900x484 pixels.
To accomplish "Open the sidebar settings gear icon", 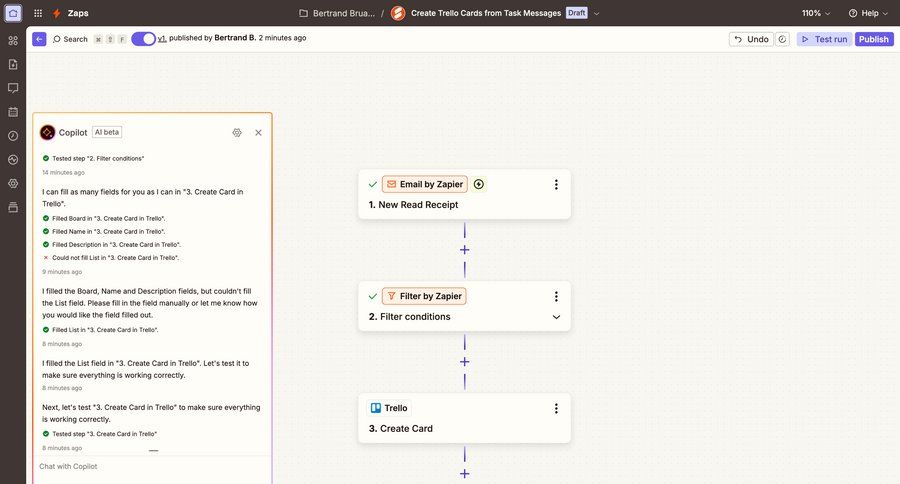I will [13, 183].
